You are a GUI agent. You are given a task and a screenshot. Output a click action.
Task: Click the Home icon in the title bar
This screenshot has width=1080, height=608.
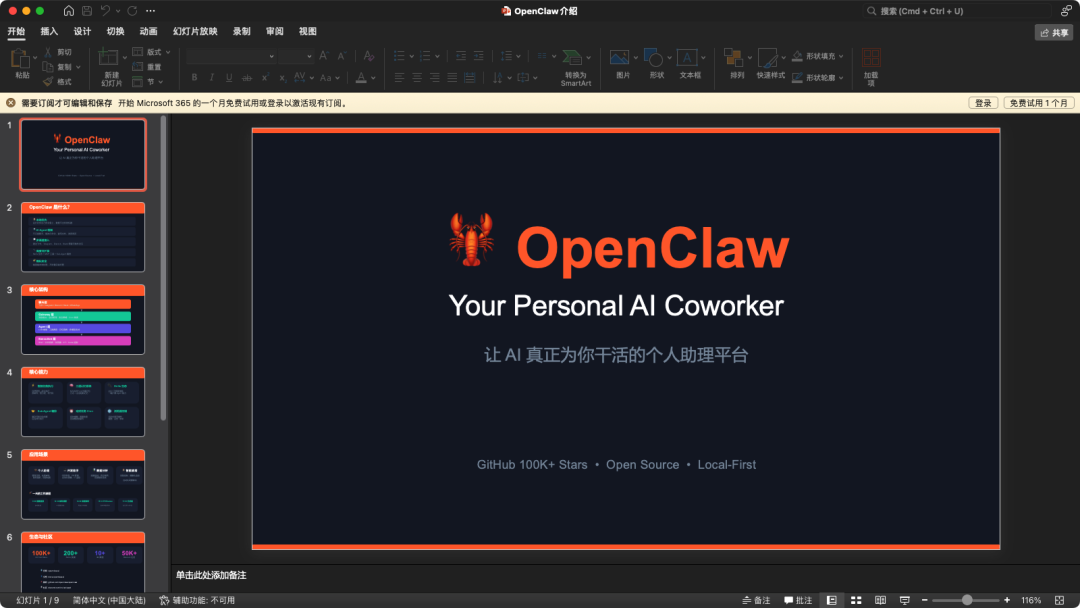(69, 11)
